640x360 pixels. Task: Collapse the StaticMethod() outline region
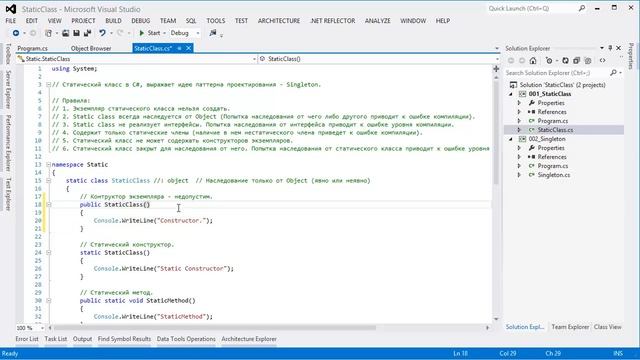pyautogui.click(x=48, y=300)
